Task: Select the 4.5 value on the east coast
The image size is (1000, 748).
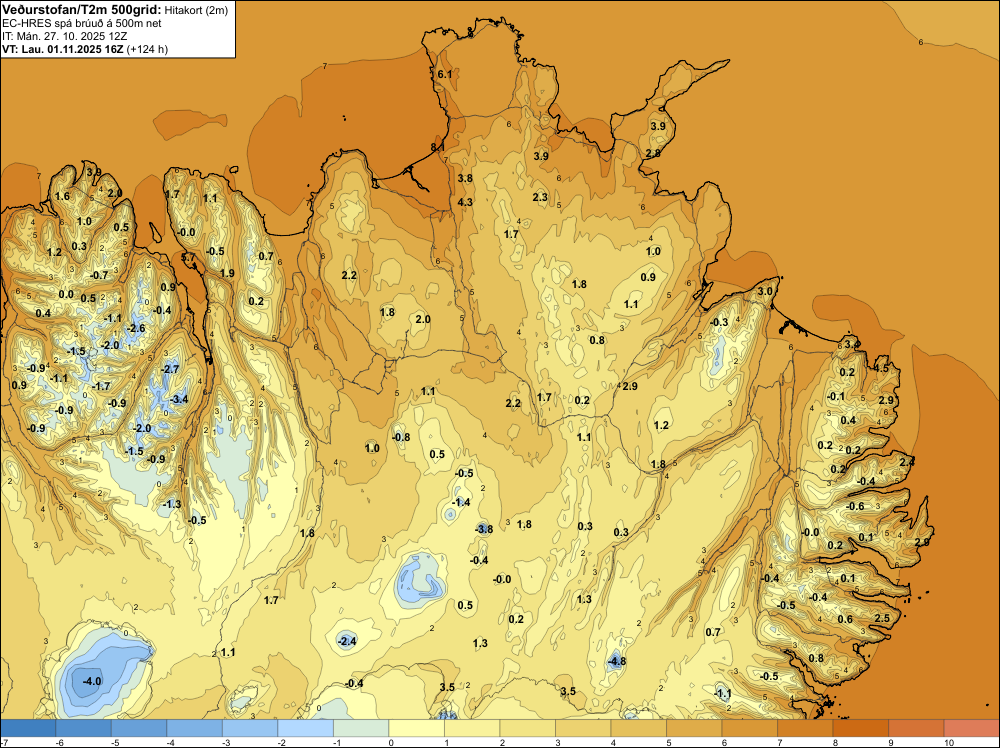Action: pyautogui.click(x=881, y=368)
